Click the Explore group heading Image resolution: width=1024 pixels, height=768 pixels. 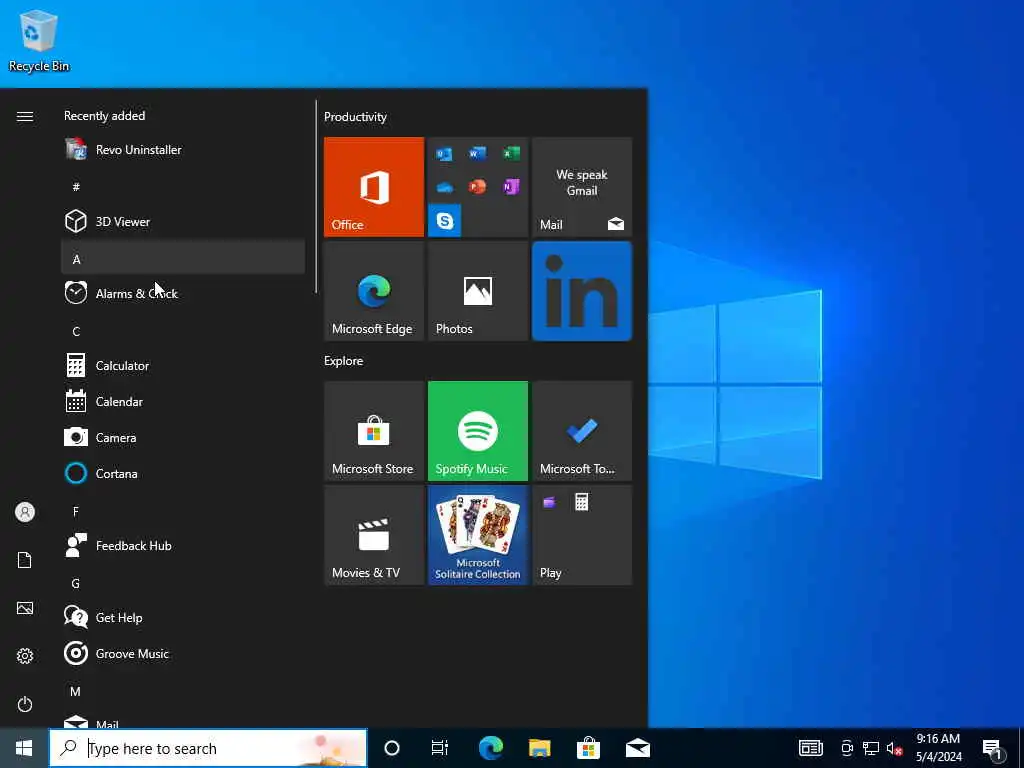click(344, 360)
